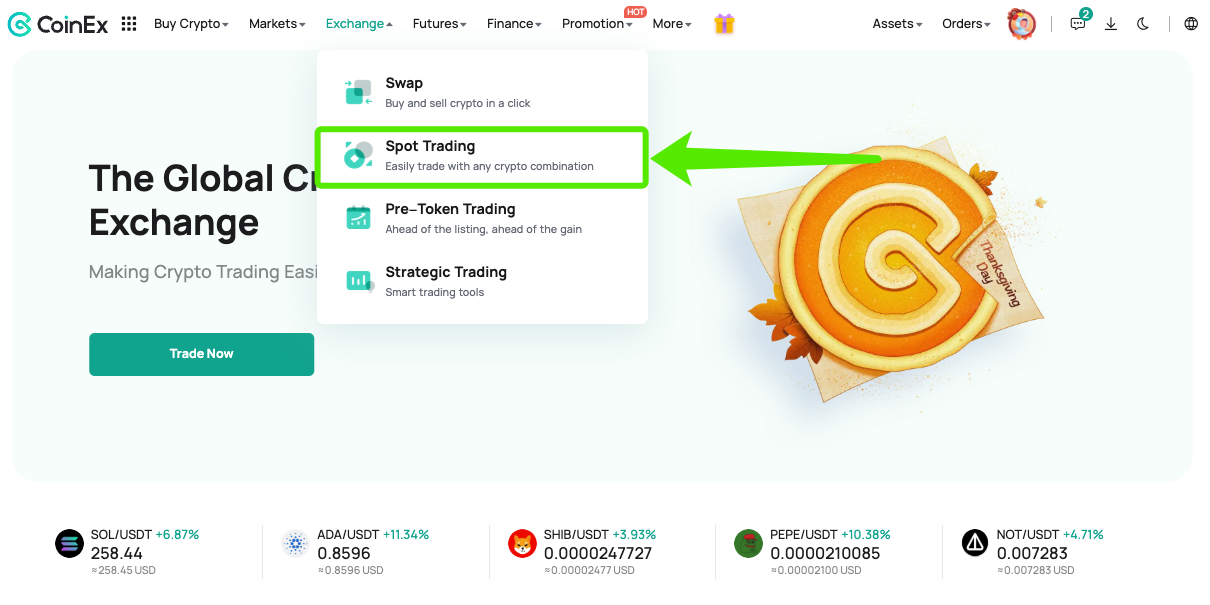Click the SHIB +3.93% change value
Viewport: 1210px width, 605px height.
(x=634, y=535)
